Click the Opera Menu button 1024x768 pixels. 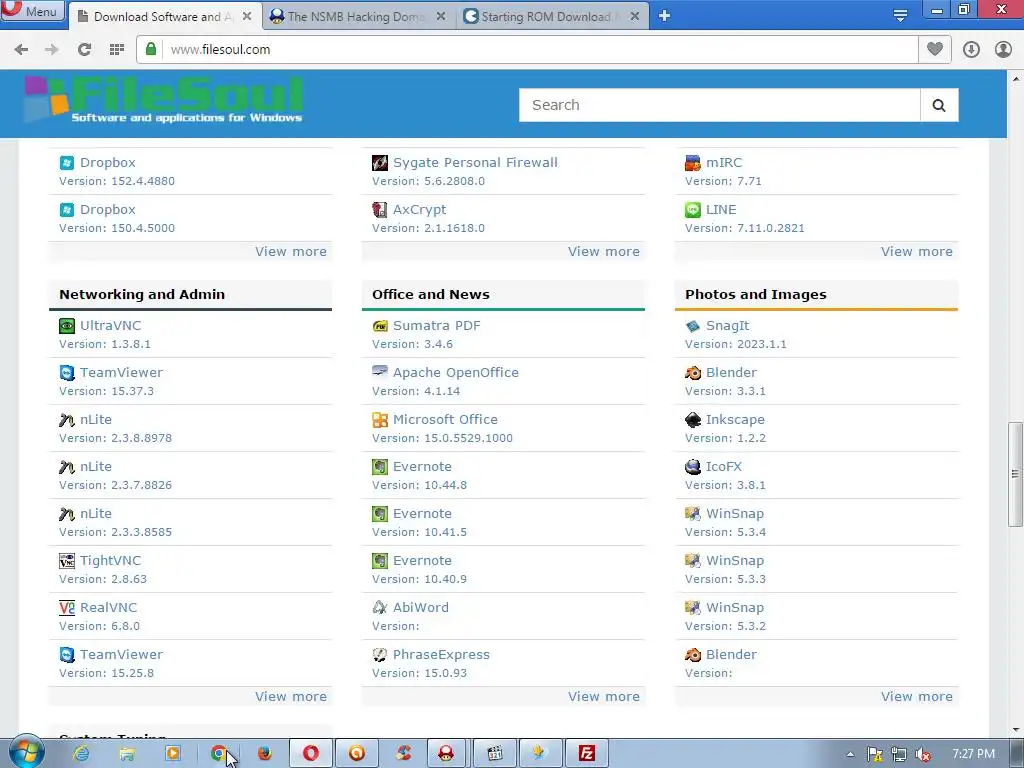(32, 10)
